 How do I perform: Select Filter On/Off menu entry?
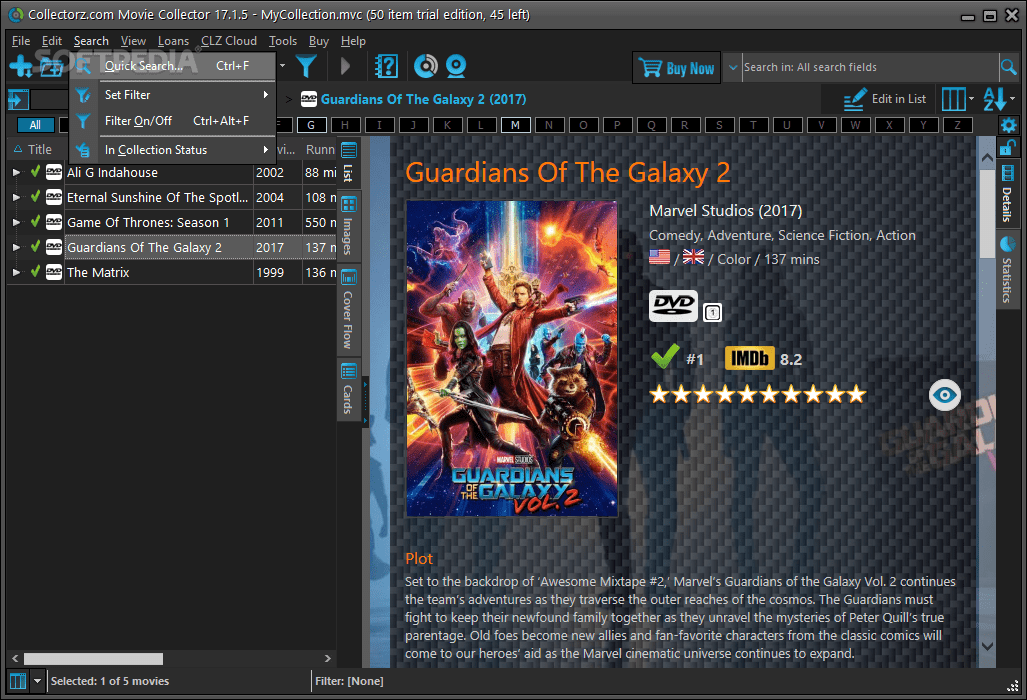[x=174, y=121]
